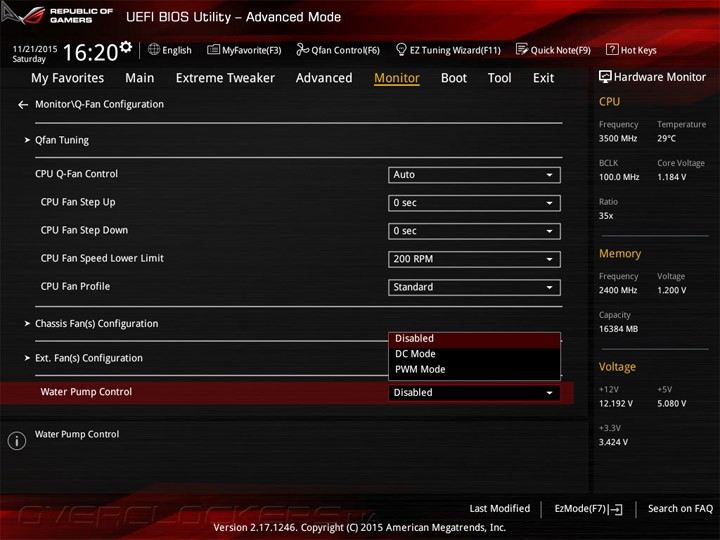720x540 pixels.
Task: Switch to the Boot tab
Action: pos(454,78)
